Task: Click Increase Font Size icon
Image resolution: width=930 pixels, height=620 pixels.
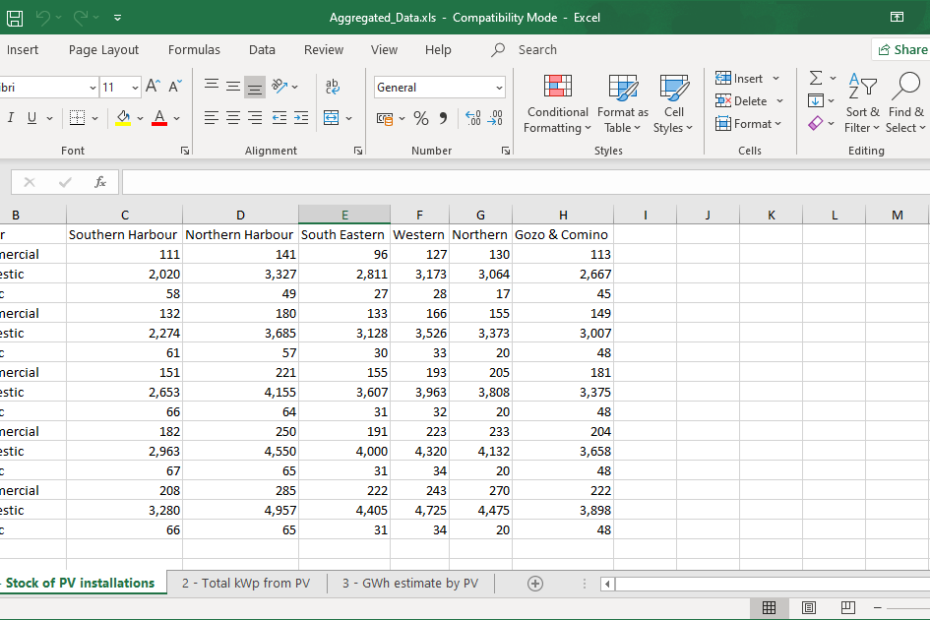Action: (x=152, y=87)
